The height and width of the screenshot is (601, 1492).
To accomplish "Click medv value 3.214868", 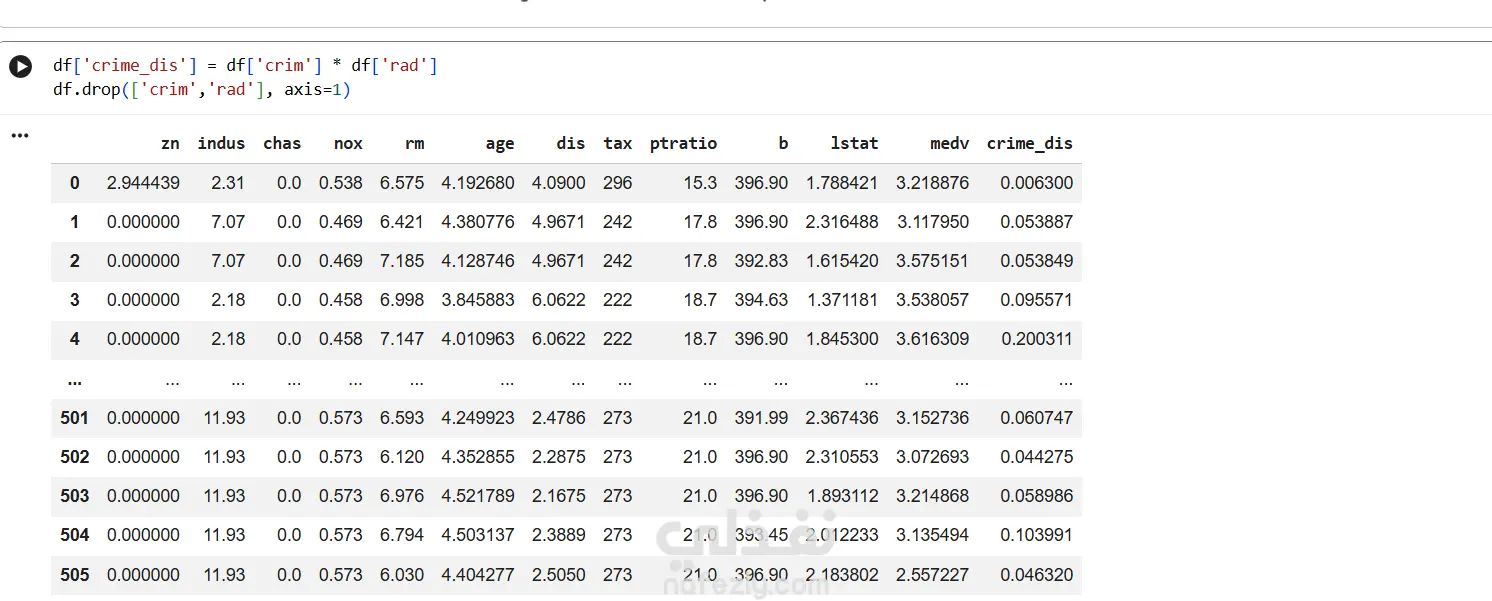I will [932, 496].
